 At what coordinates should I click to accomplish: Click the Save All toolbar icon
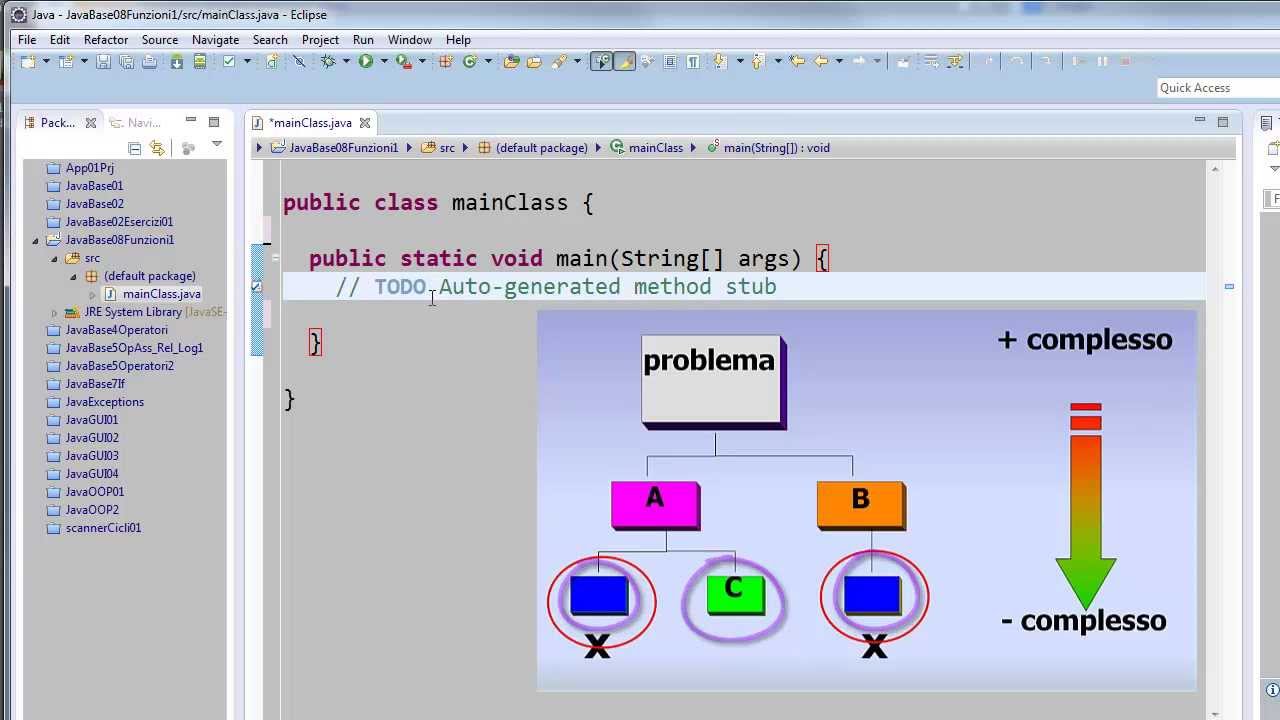[127, 62]
